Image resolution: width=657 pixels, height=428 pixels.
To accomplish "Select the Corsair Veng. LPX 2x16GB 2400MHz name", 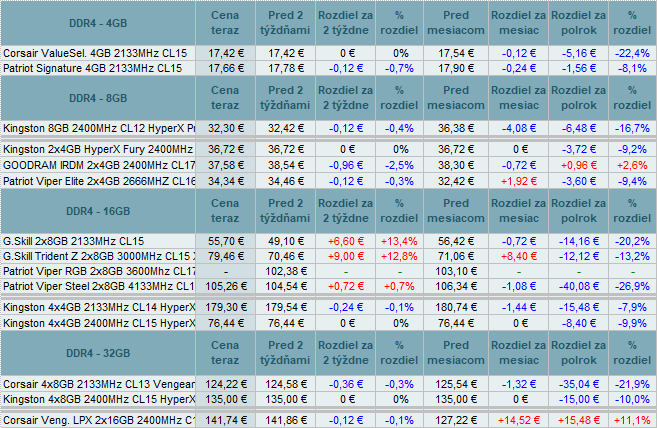I will point(99,420).
